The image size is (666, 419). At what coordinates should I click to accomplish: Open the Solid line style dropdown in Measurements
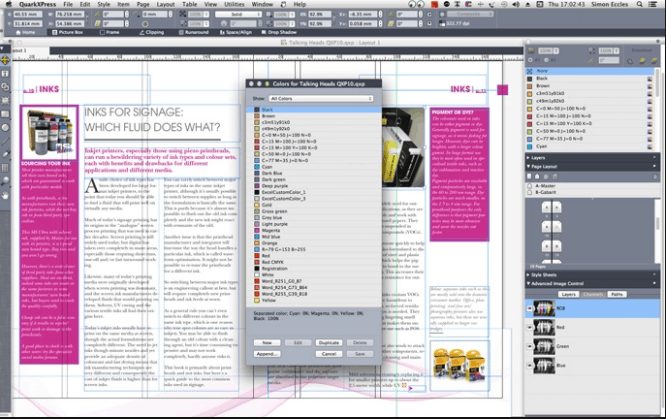(238, 14)
